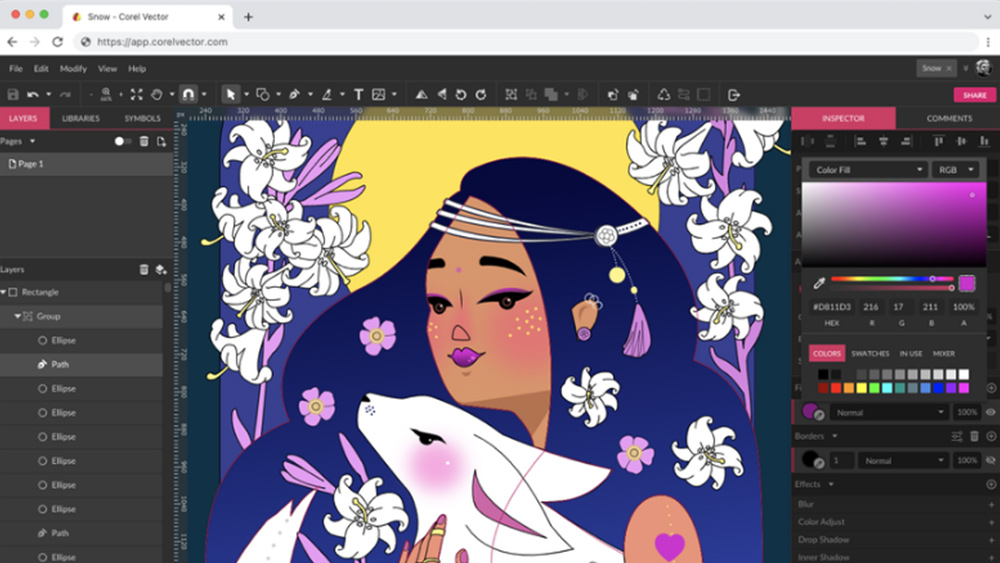Click align horizontal centers icon in Inspector
The height and width of the screenshot is (563, 1000).
click(x=883, y=141)
